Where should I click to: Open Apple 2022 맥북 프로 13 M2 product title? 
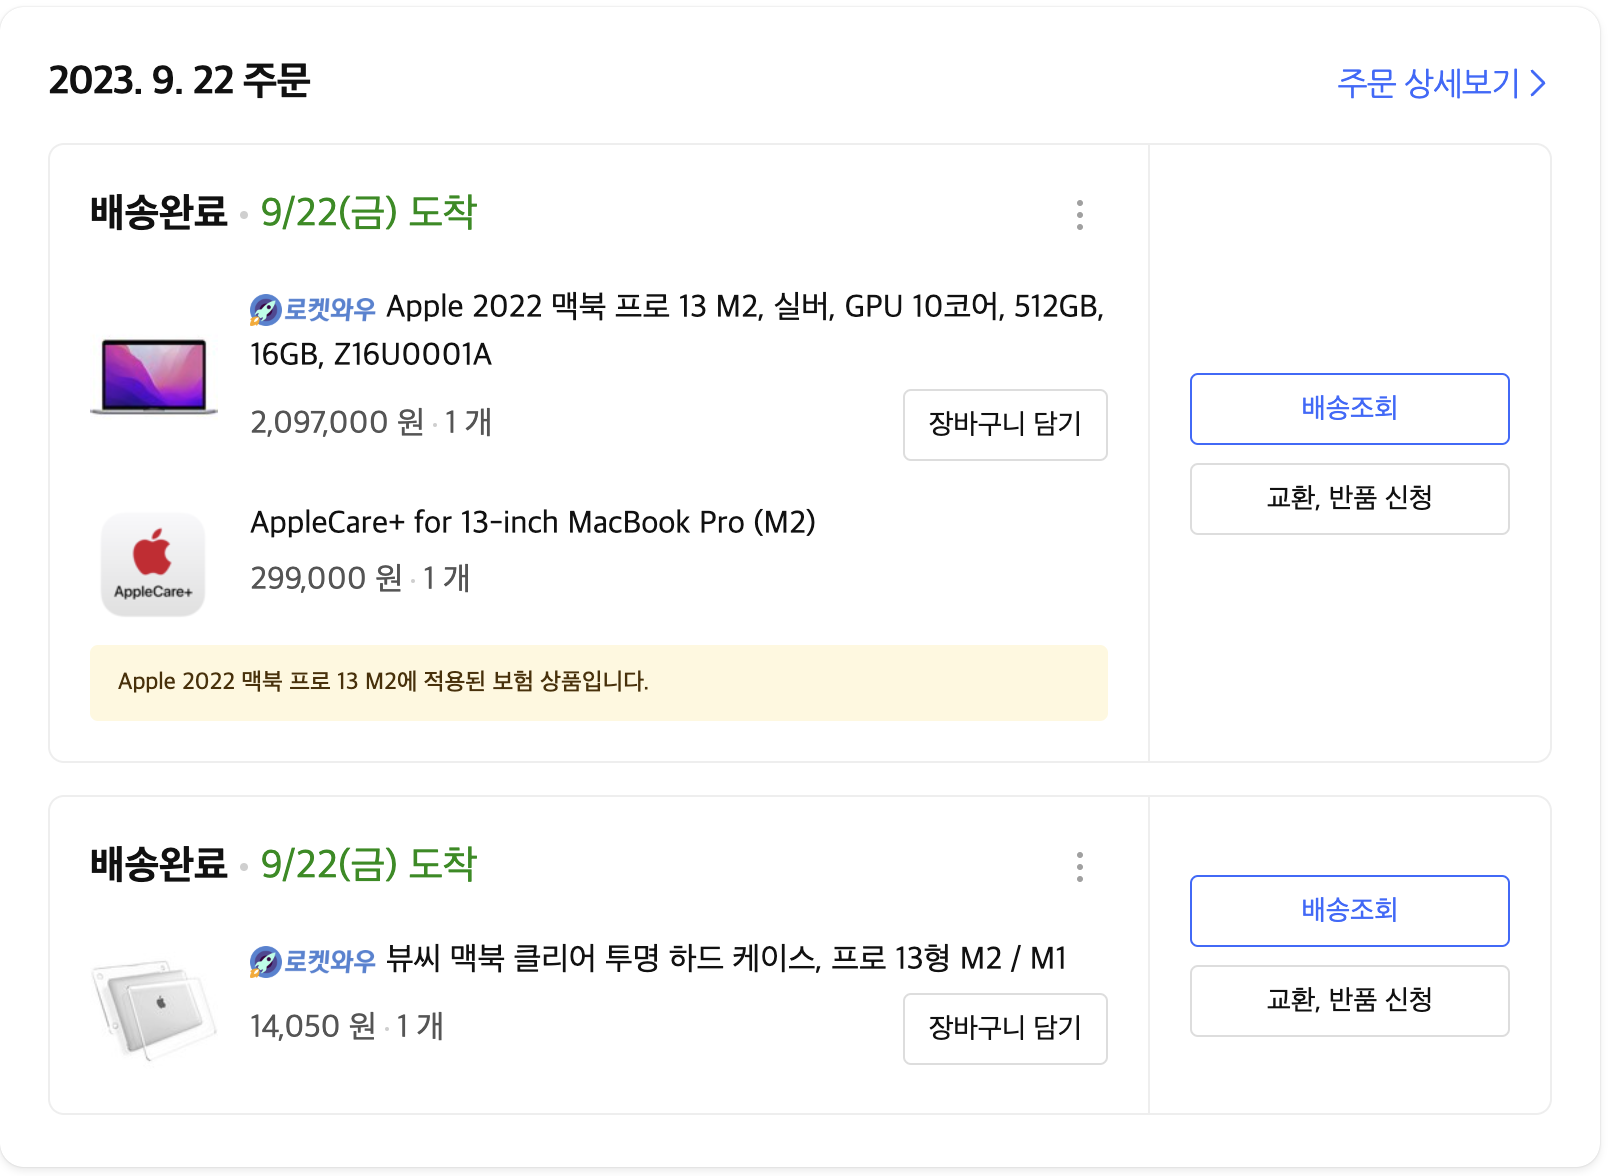(x=677, y=330)
